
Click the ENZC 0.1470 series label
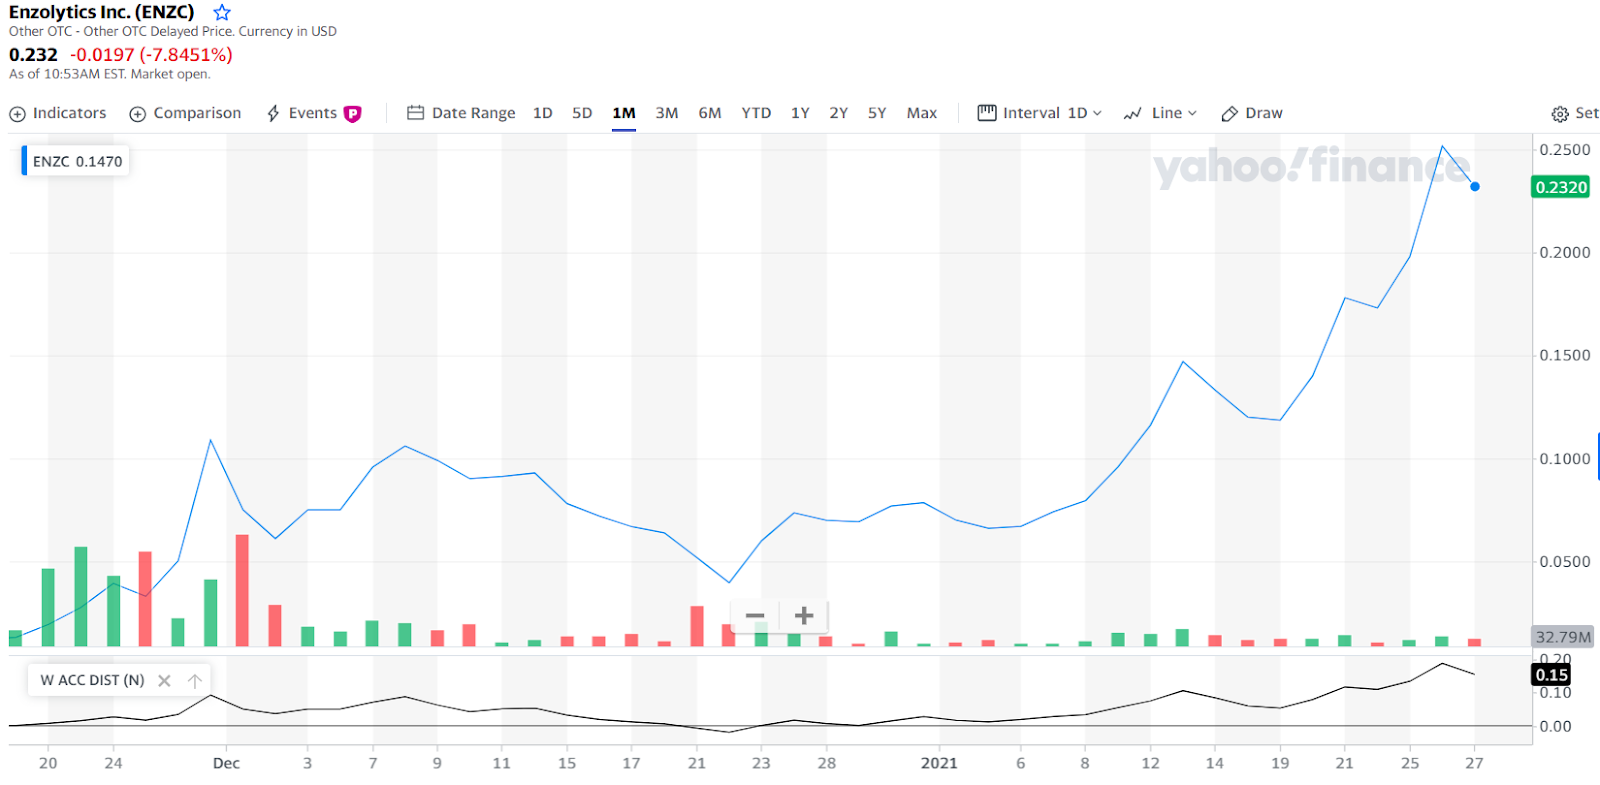(x=77, y=161)
